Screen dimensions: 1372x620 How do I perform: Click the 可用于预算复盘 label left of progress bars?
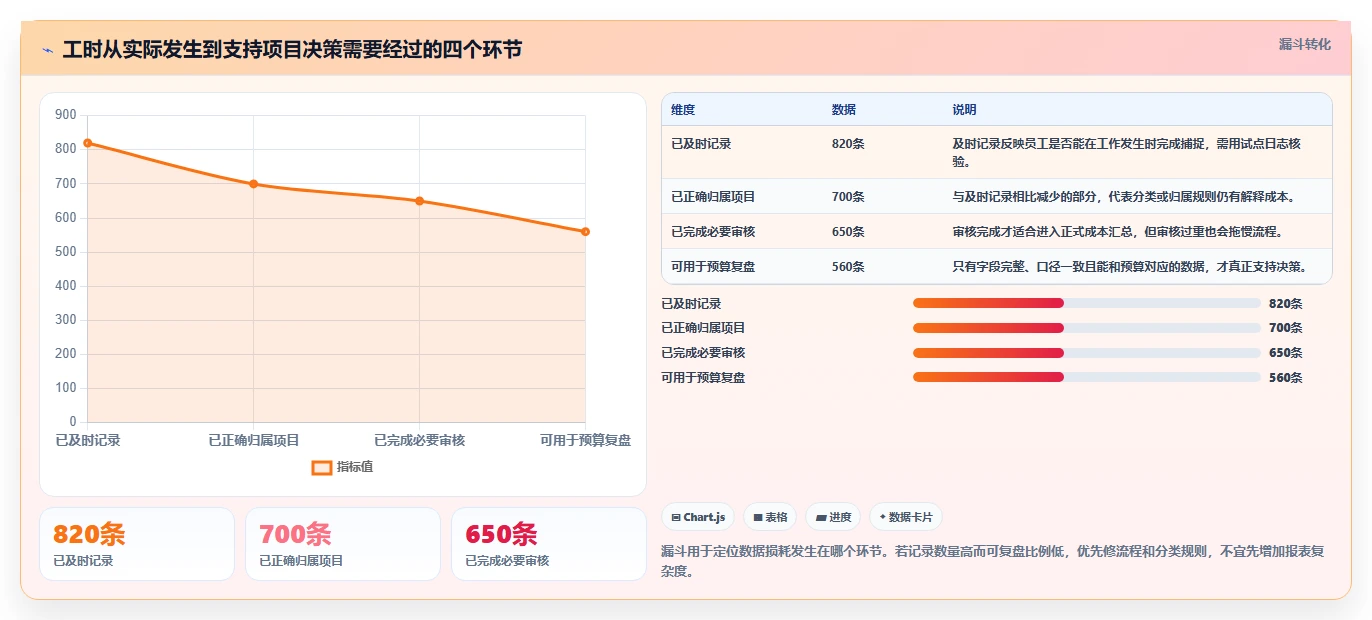coord(703,378)
